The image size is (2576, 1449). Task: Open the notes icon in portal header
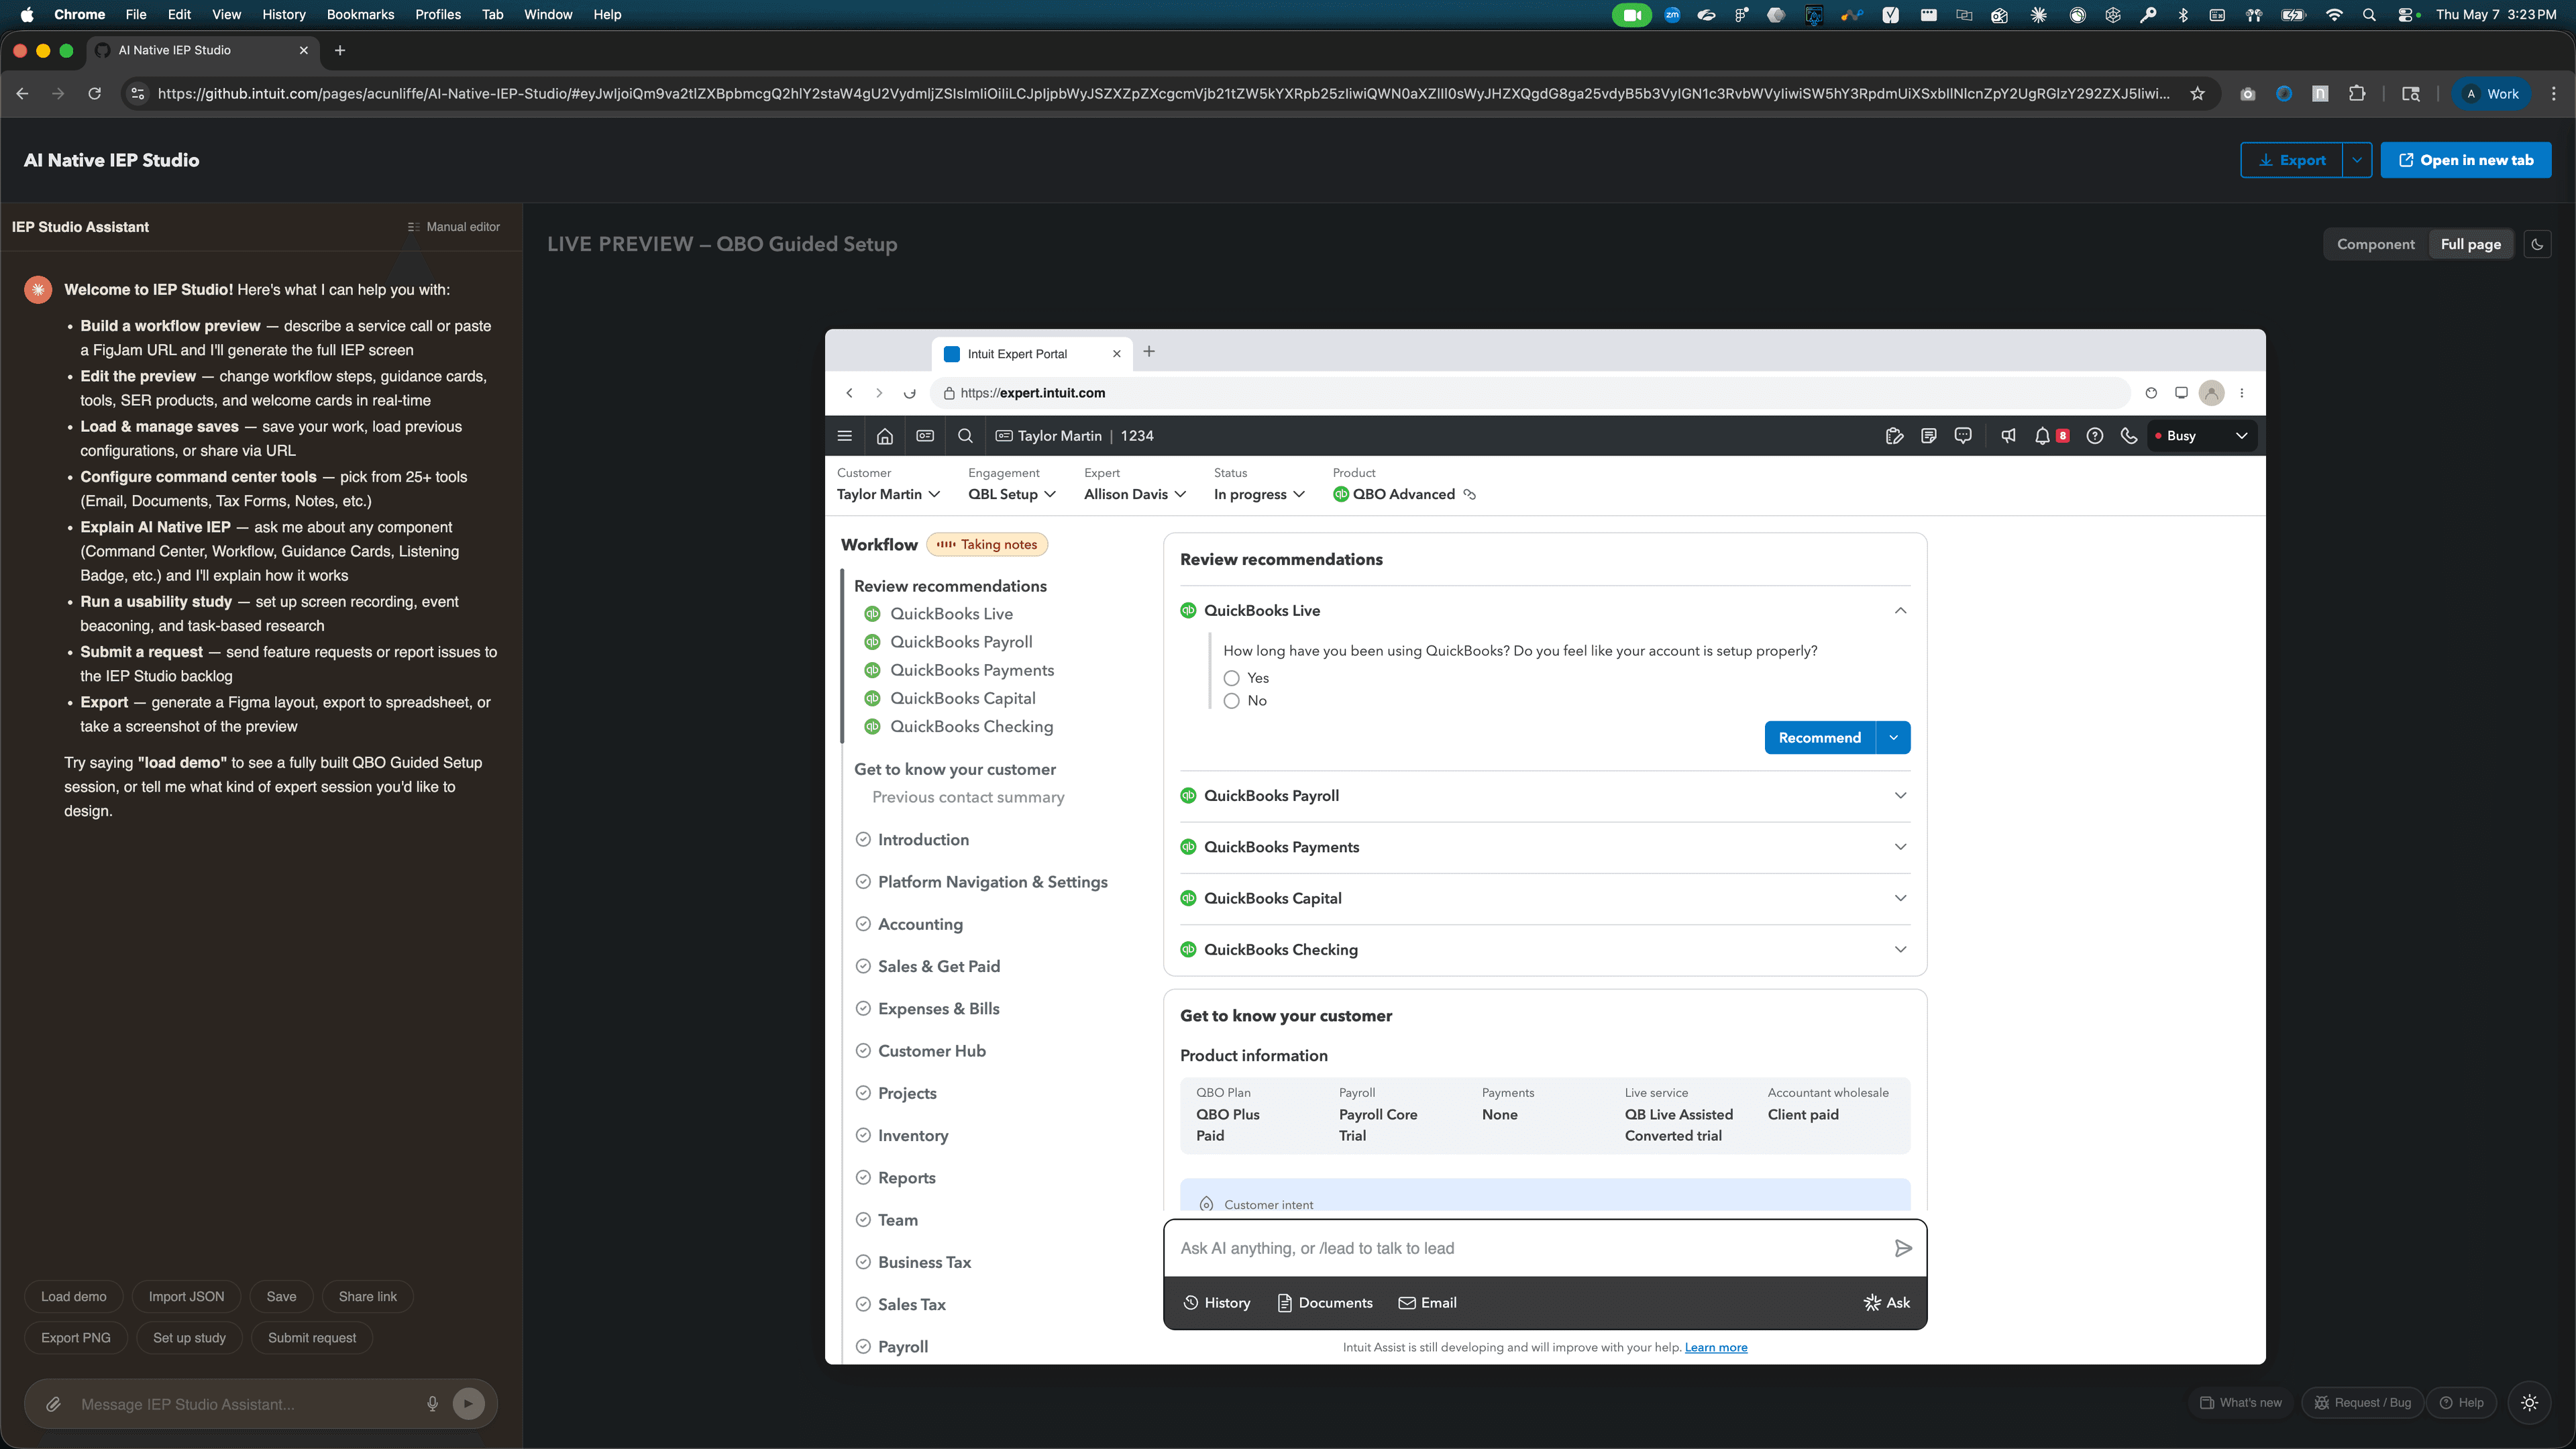click(x=1929, y=436)
